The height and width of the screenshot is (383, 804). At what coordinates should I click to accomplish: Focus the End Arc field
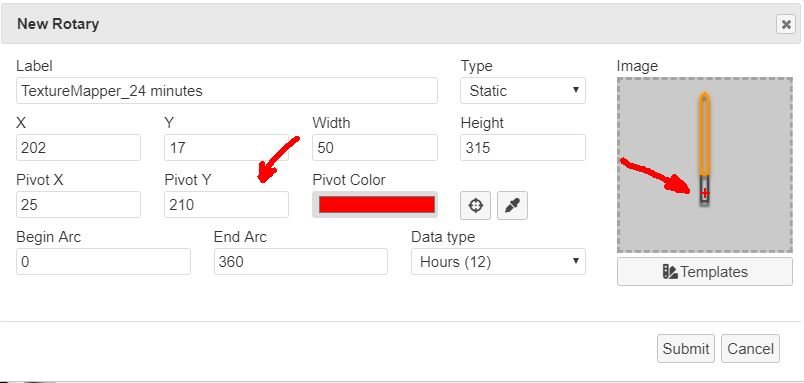tap(300, 261)
